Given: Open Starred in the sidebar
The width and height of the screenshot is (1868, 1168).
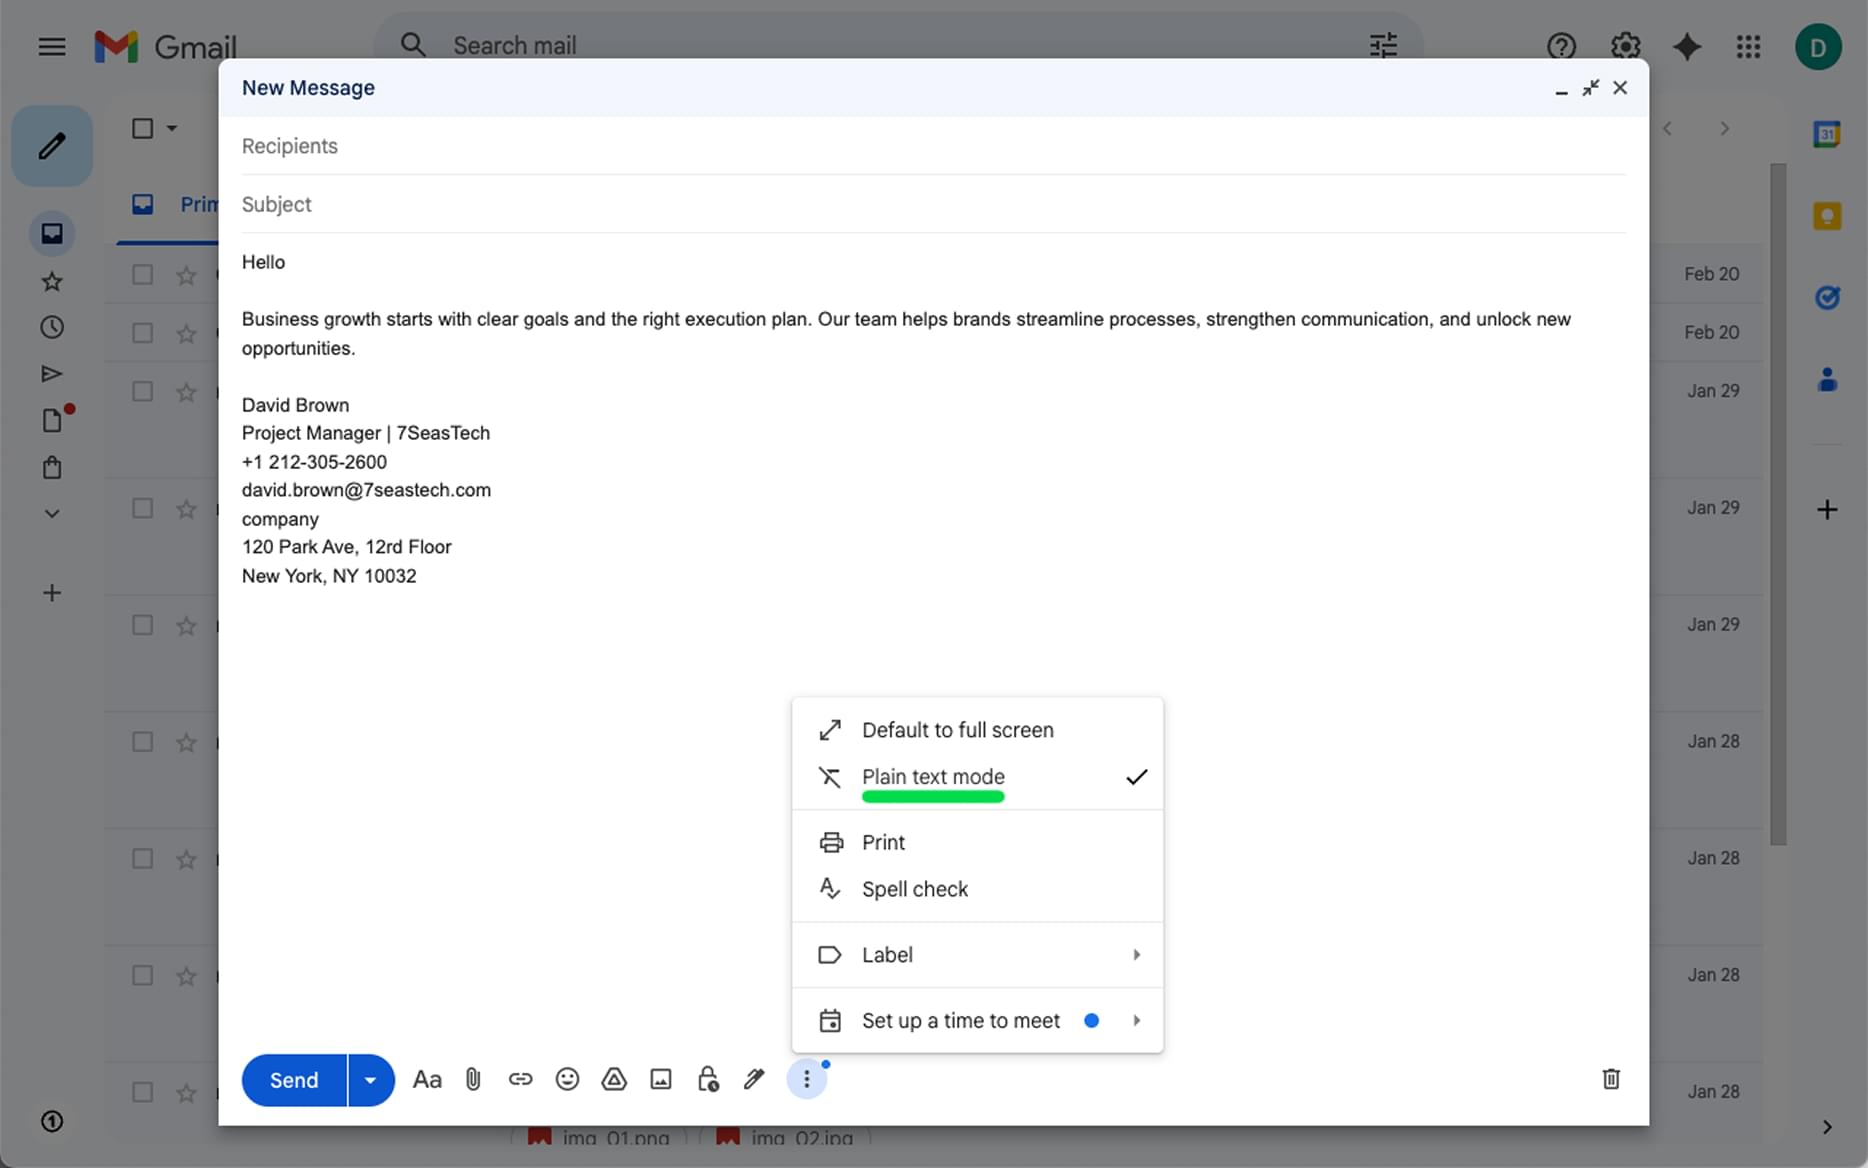Looking at the screenshot, I should coord(52,282).
